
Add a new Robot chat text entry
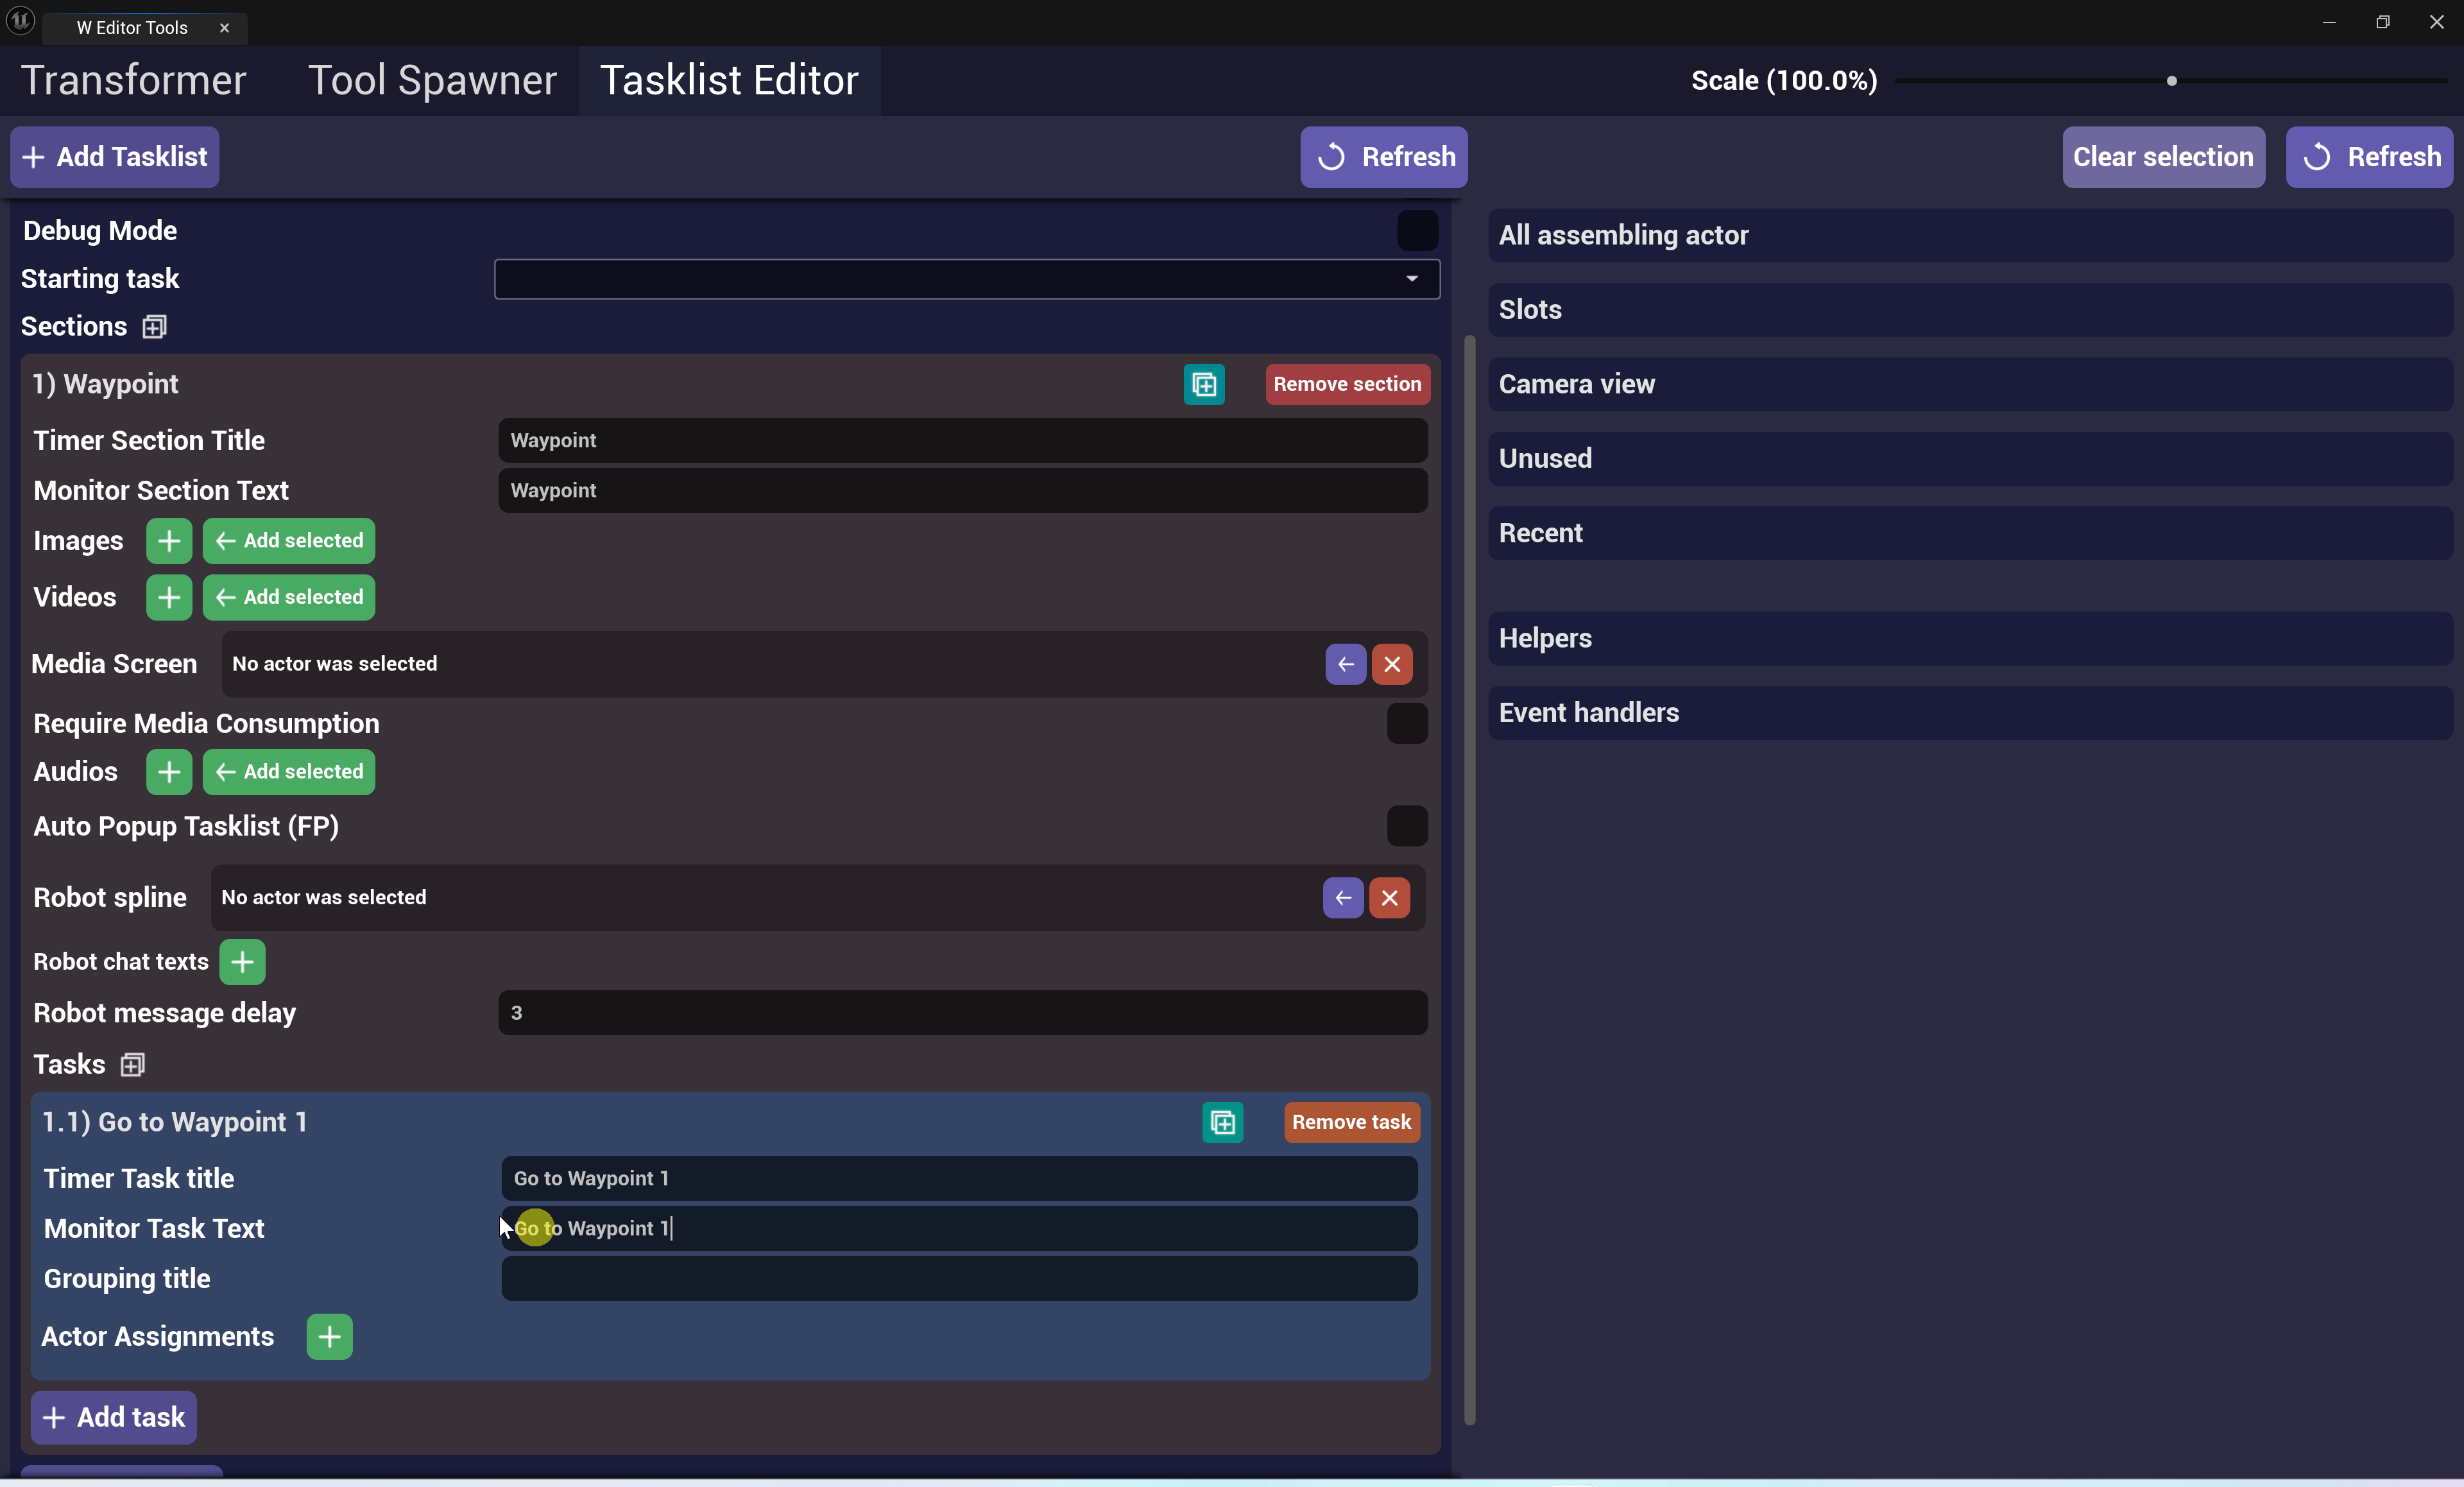tap(242, 962)
